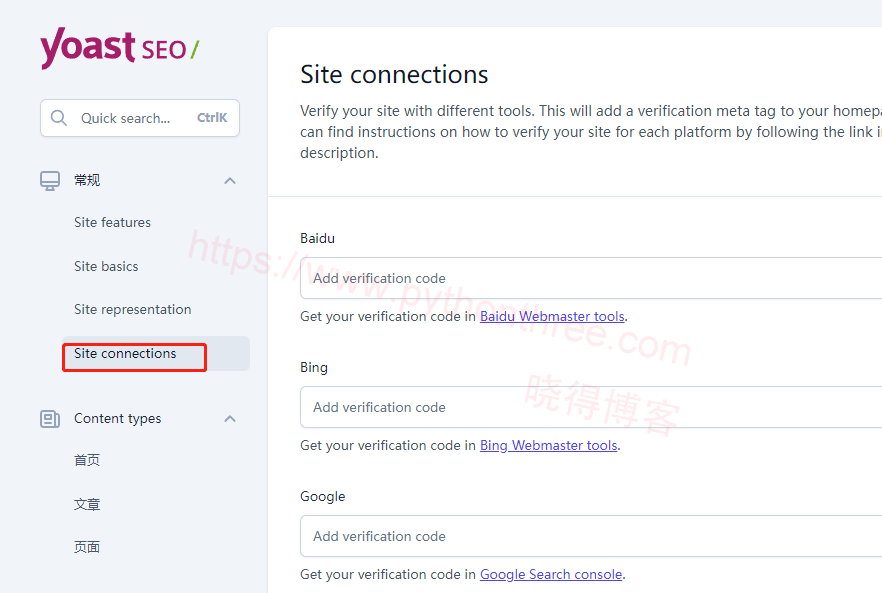
Task: Click the Site connections page heading
Action: click(394, 74)
